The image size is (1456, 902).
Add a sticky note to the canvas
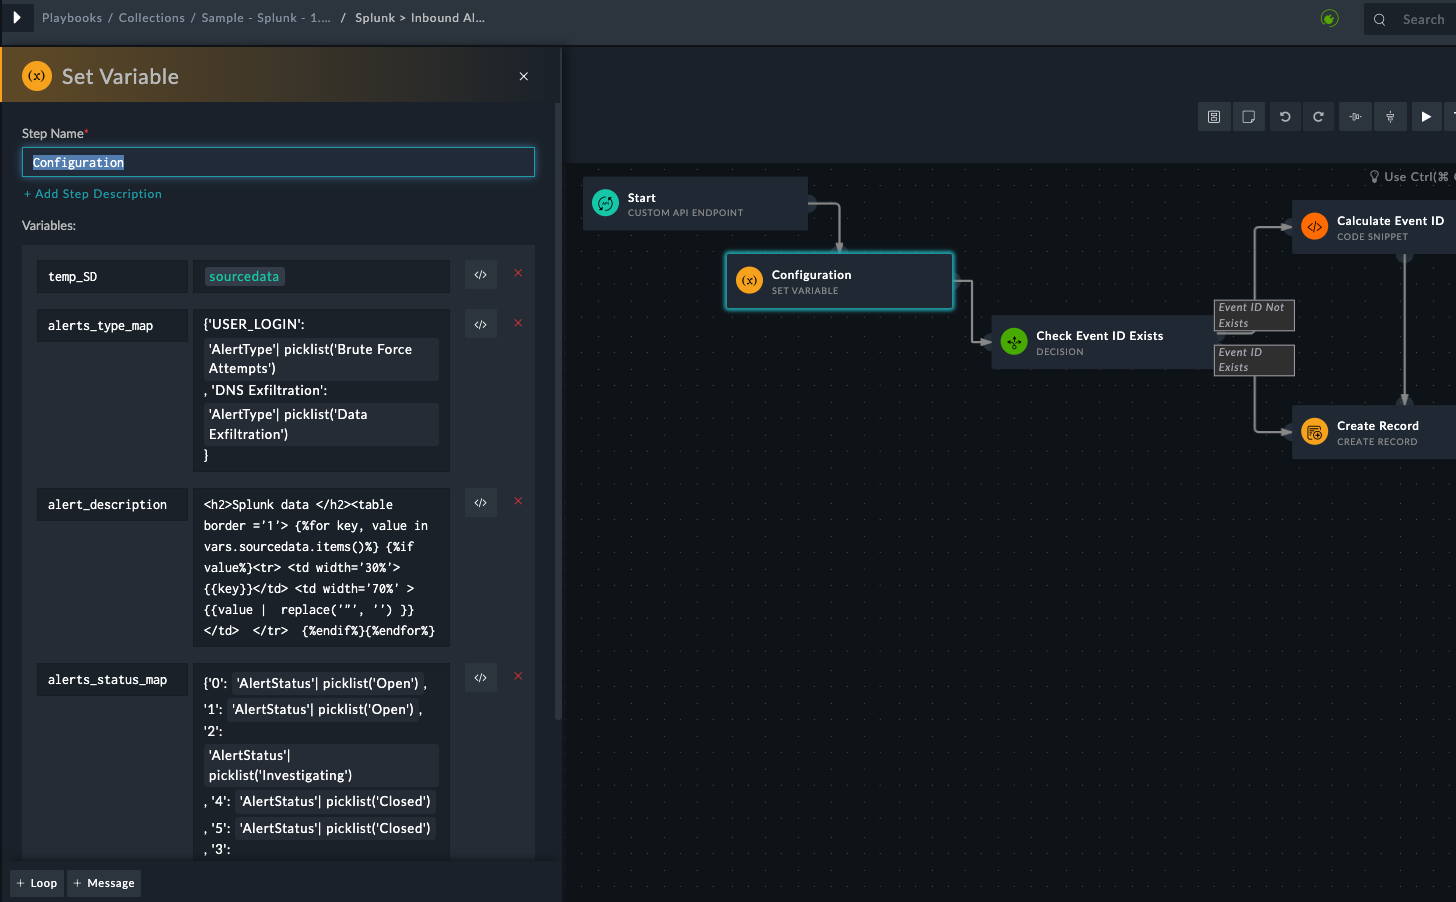tap(1249, 117)
